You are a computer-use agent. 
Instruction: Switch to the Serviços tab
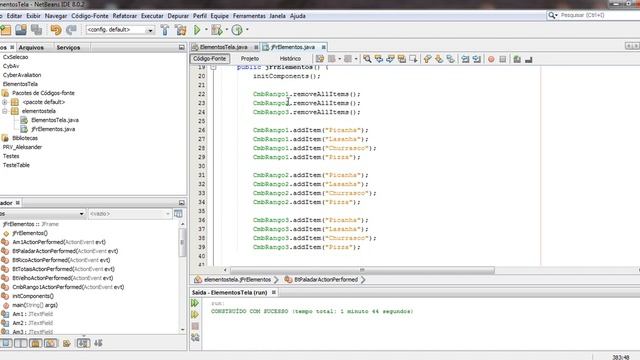[x=68, y=48]
